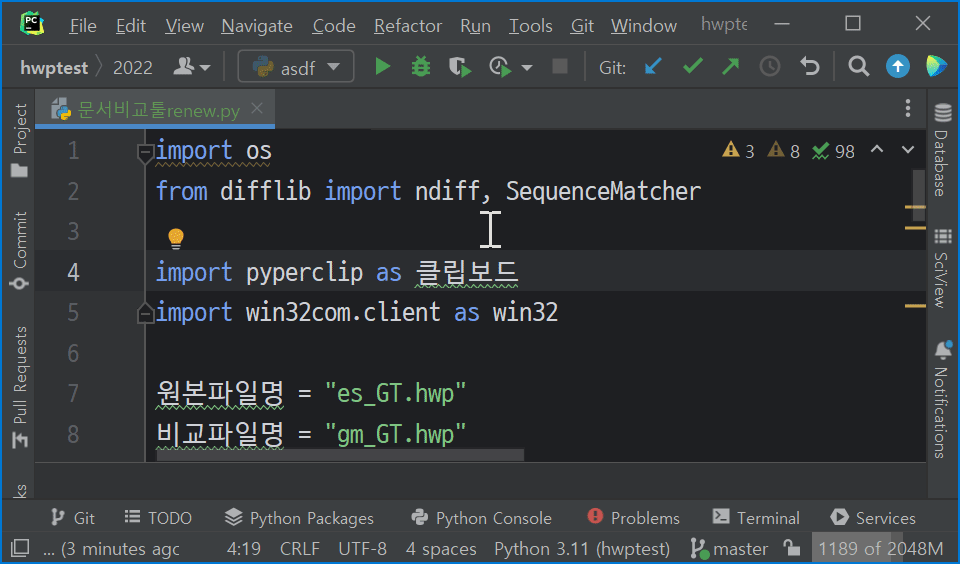The width and height of the screenshot is (960, 564).
Task: Open the Pull Requests tool window
Action: point(20,387)
